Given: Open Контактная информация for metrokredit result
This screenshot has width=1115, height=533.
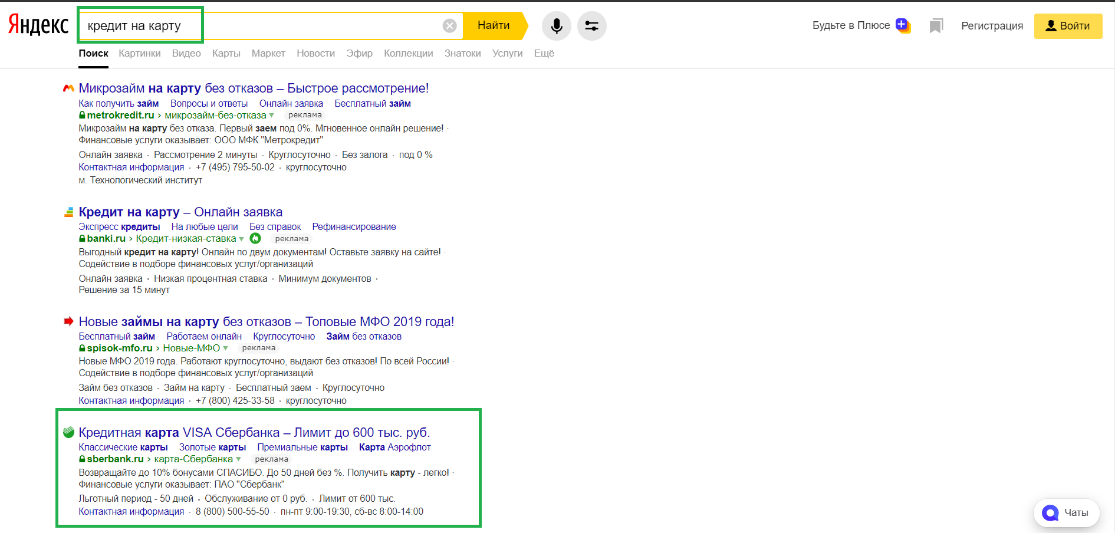Looking at the screenshot, I should (x=131, y=168).
